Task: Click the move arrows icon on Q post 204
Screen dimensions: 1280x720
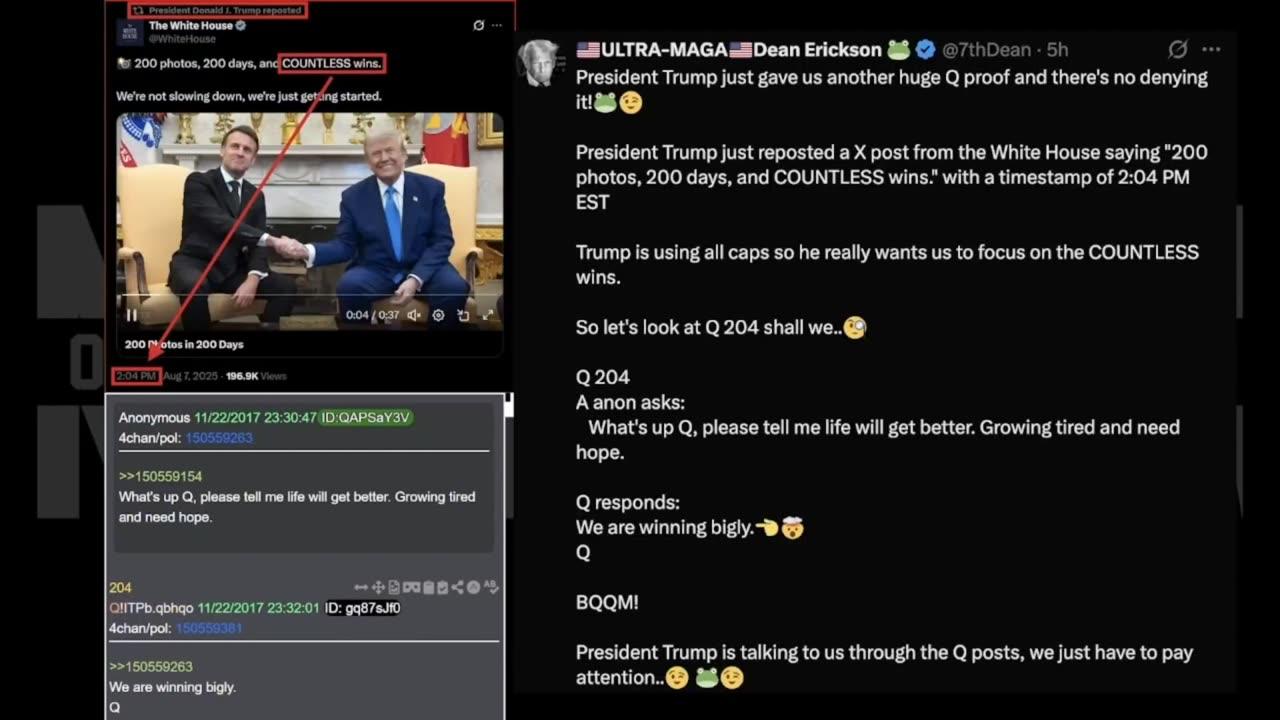Action: (378, 587)
